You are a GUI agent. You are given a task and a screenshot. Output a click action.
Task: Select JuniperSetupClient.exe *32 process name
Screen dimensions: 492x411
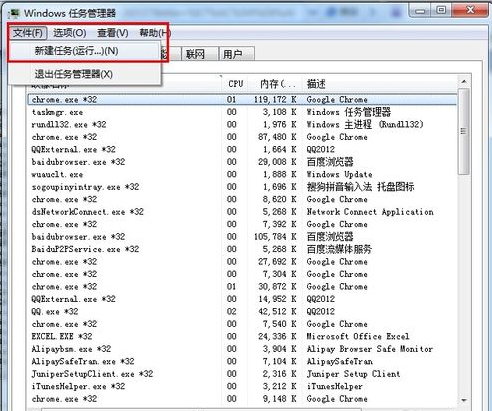[92, 374]
